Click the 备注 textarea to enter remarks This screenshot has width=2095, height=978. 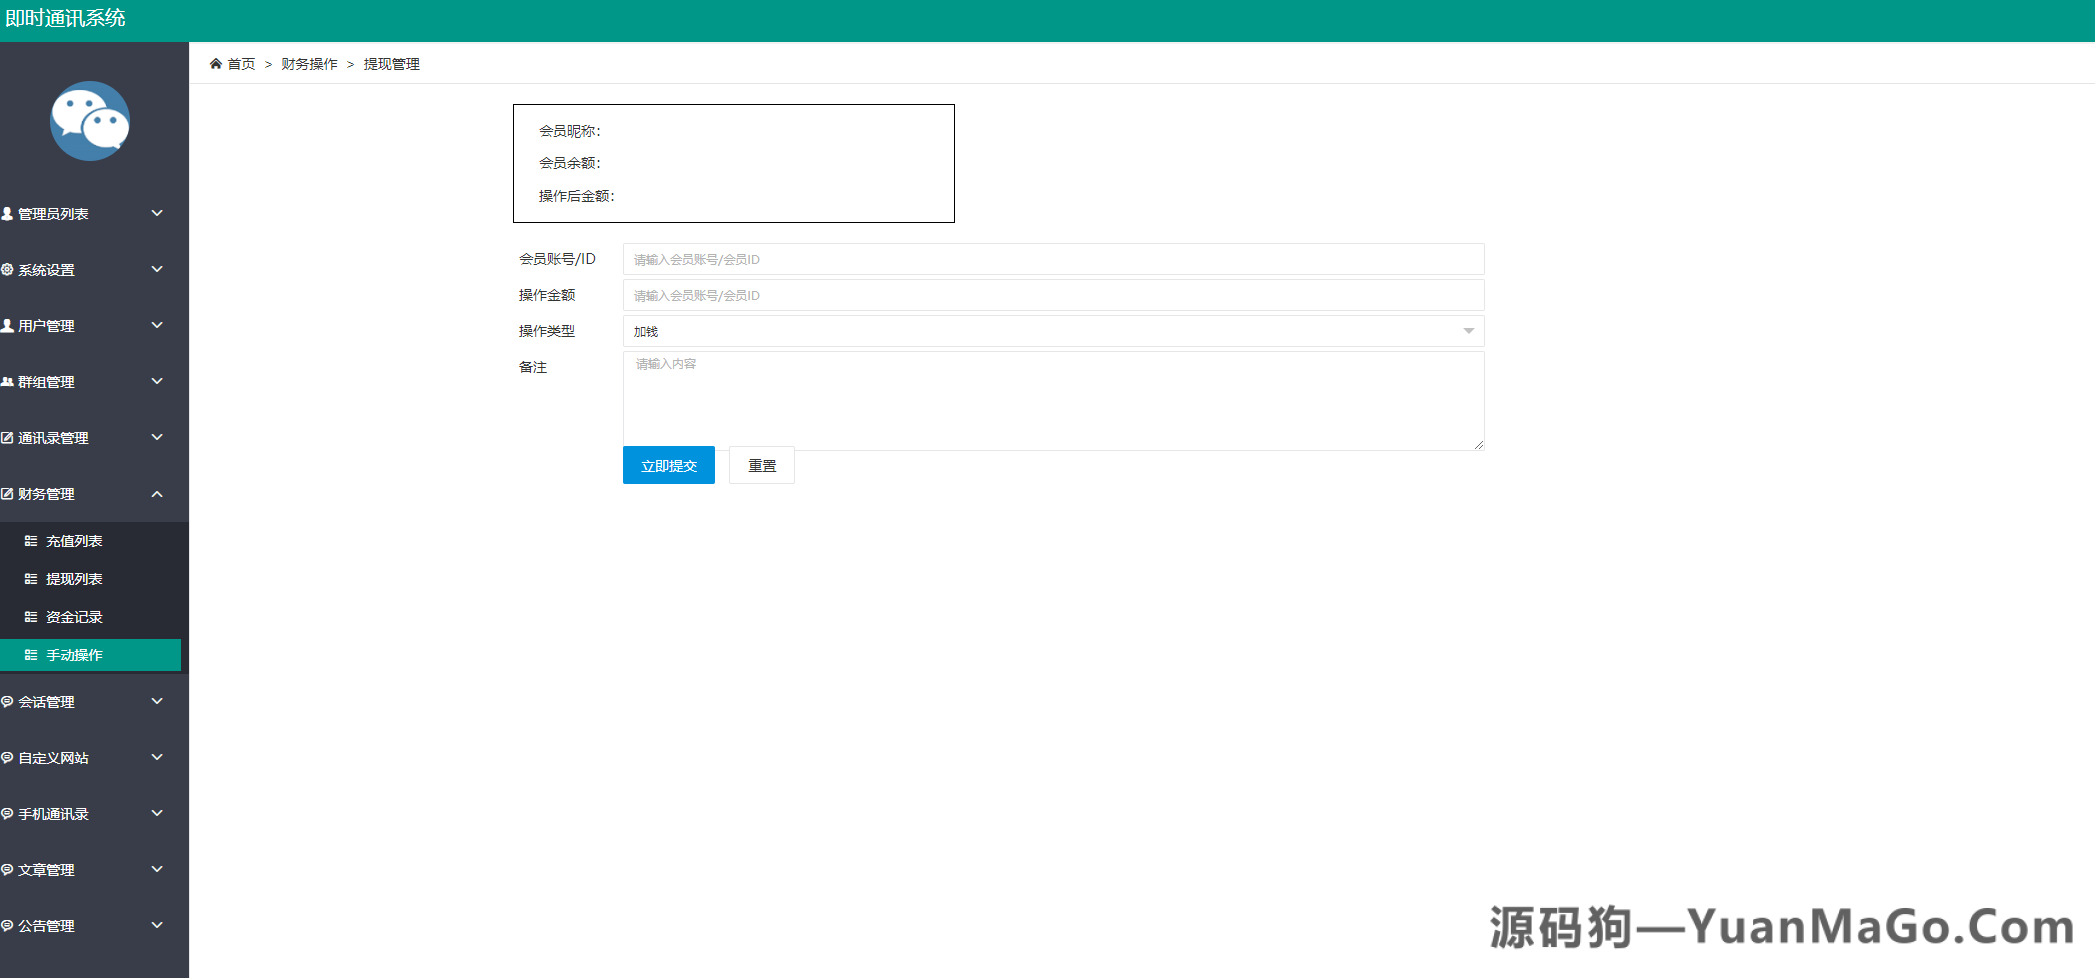(1052, 400)
